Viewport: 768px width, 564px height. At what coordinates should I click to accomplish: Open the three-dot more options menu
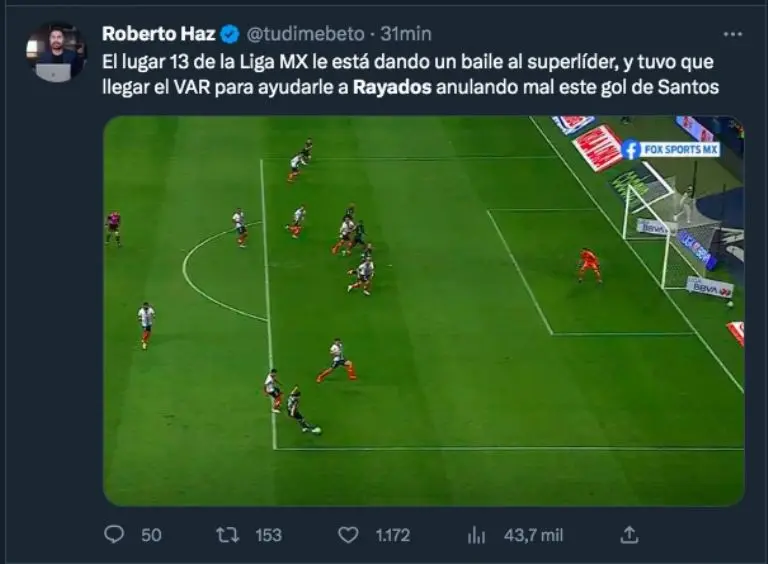tap(733, 34)
